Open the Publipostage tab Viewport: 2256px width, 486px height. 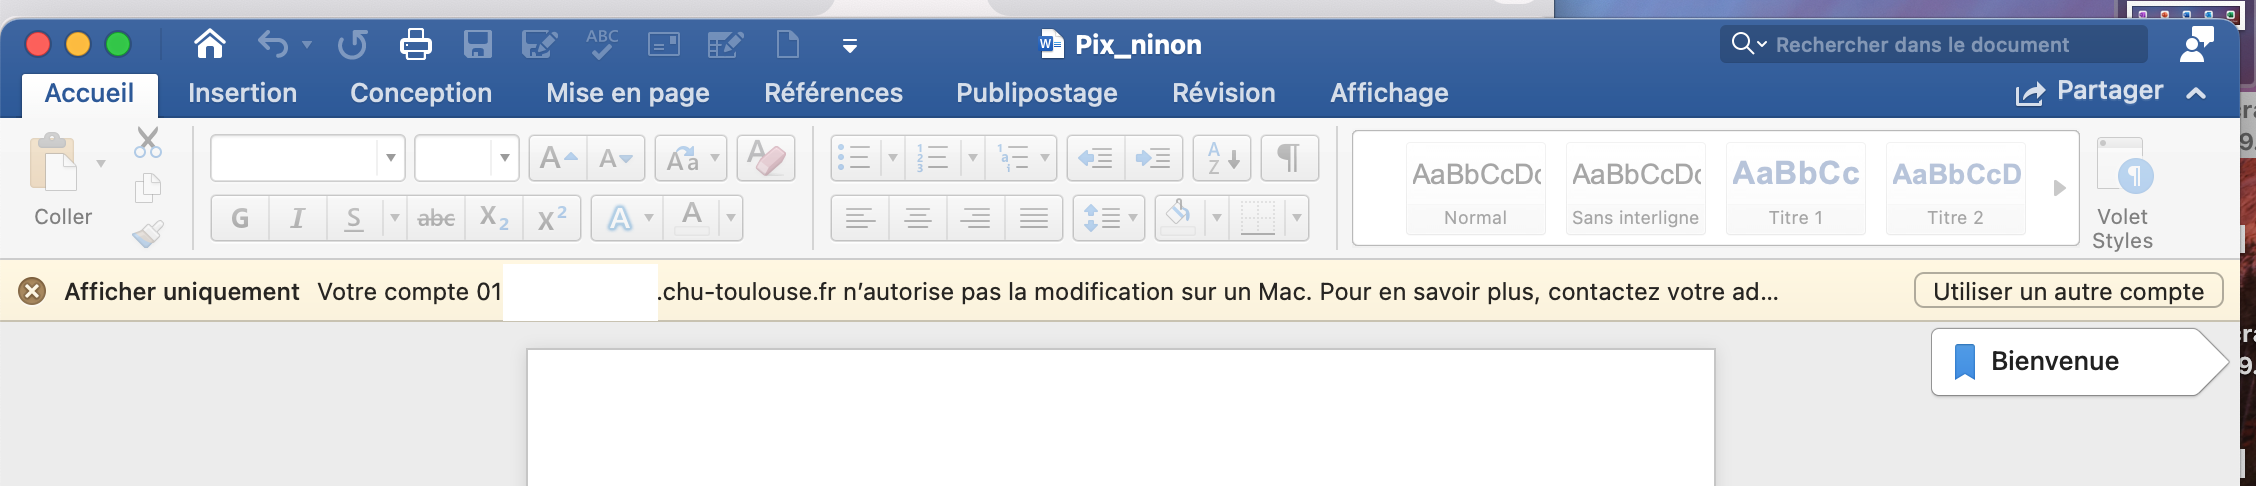[1037, 93]
